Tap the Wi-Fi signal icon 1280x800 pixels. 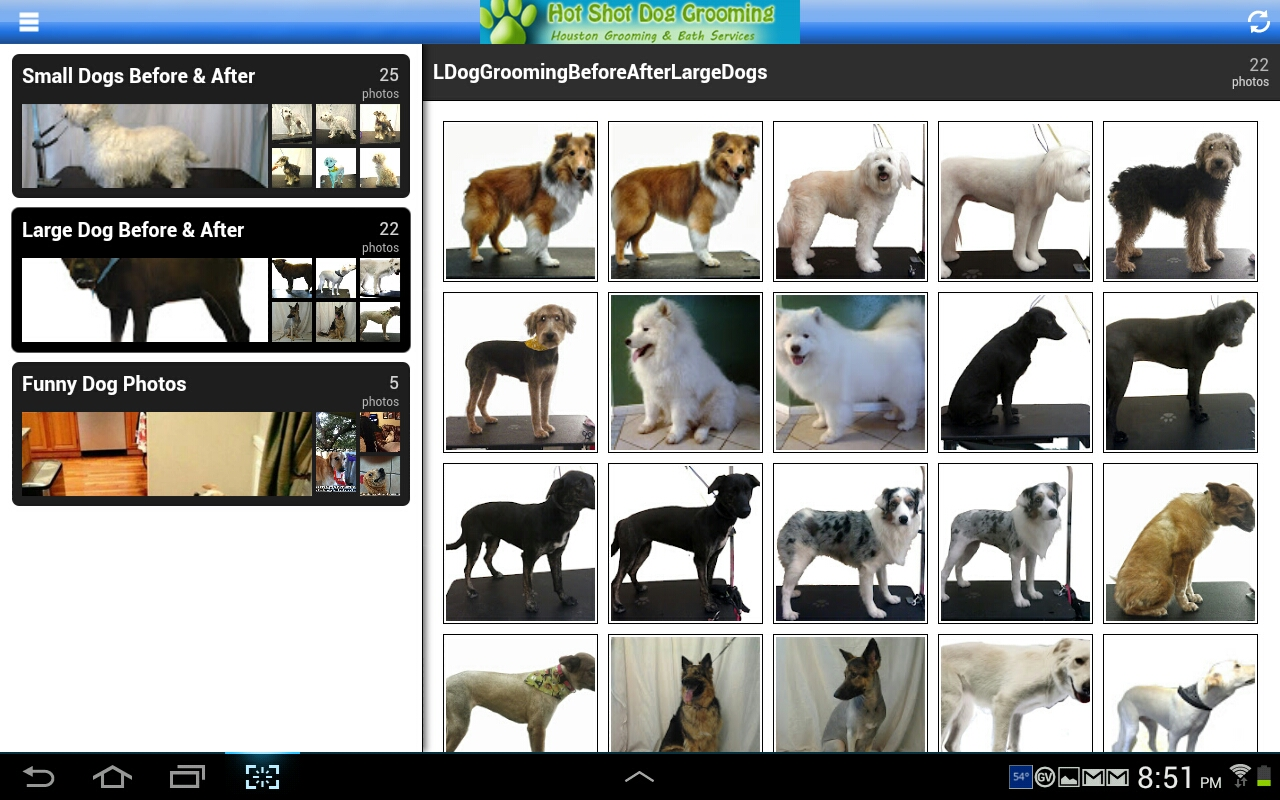(1240, 775)
